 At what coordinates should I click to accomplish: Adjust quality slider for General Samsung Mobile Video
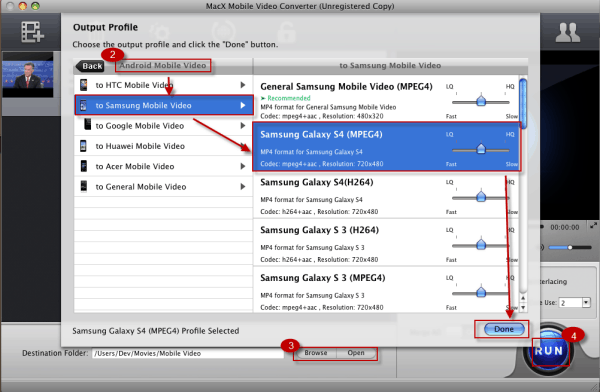pyautogui.click(x=481, y=102)
